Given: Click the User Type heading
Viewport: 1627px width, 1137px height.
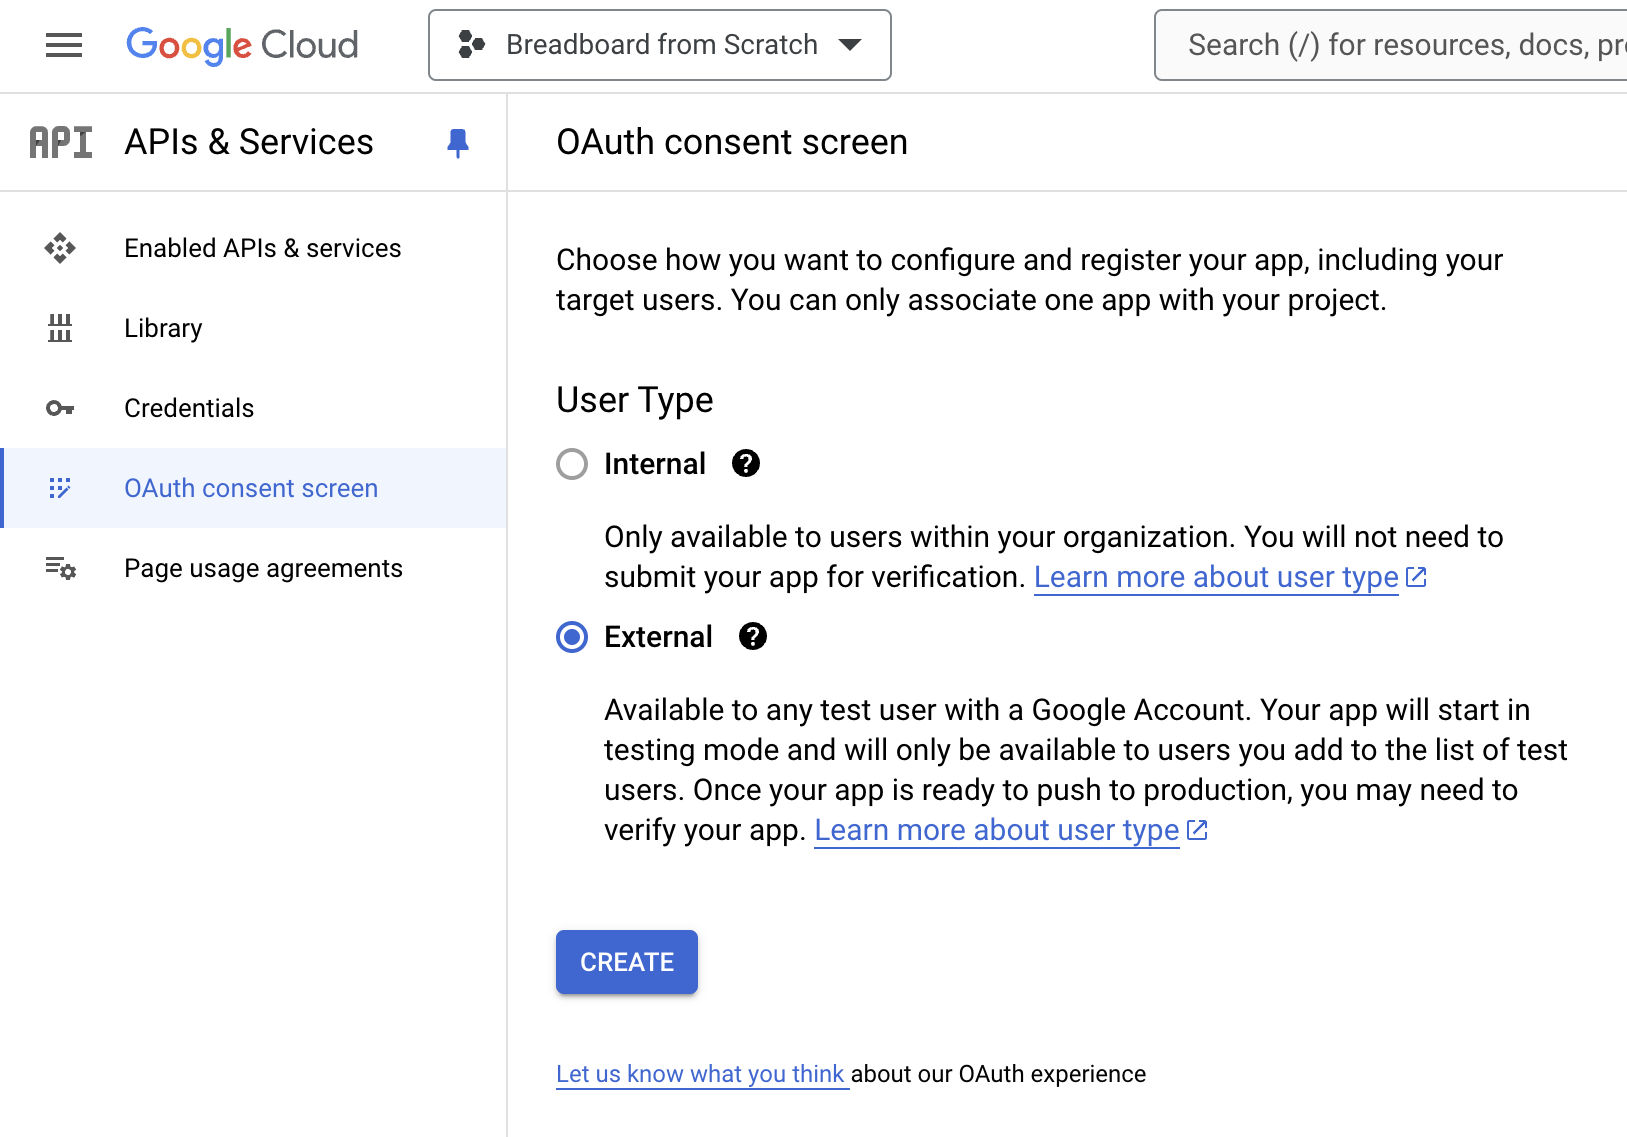Looking at the screenshot, I should [635, 400].
